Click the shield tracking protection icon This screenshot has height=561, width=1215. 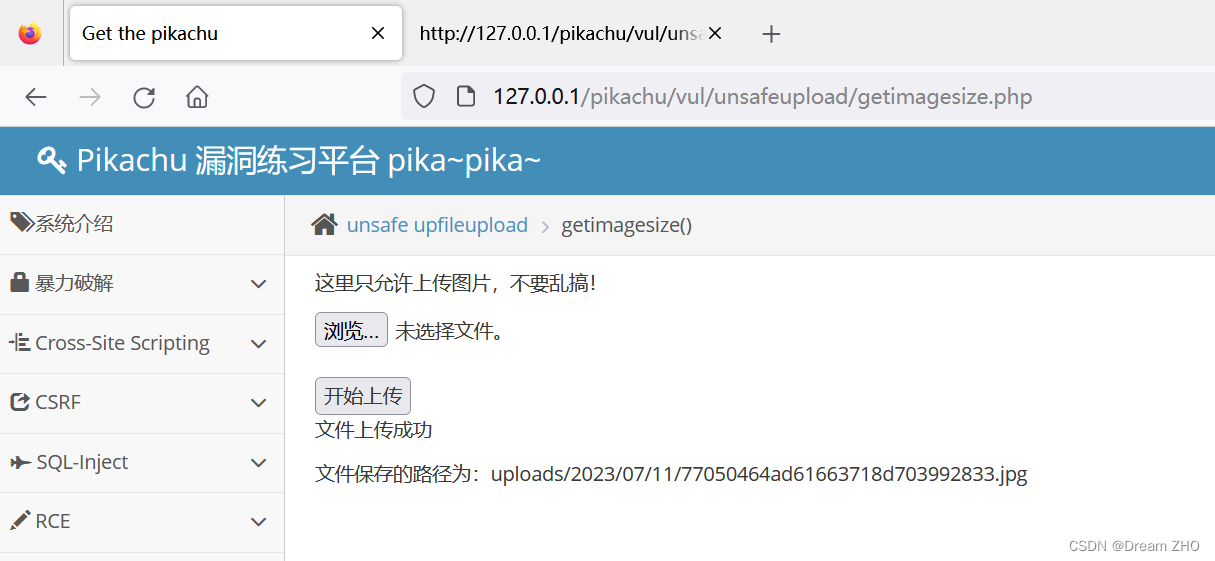pyautogui.click(x=424, y=97)
